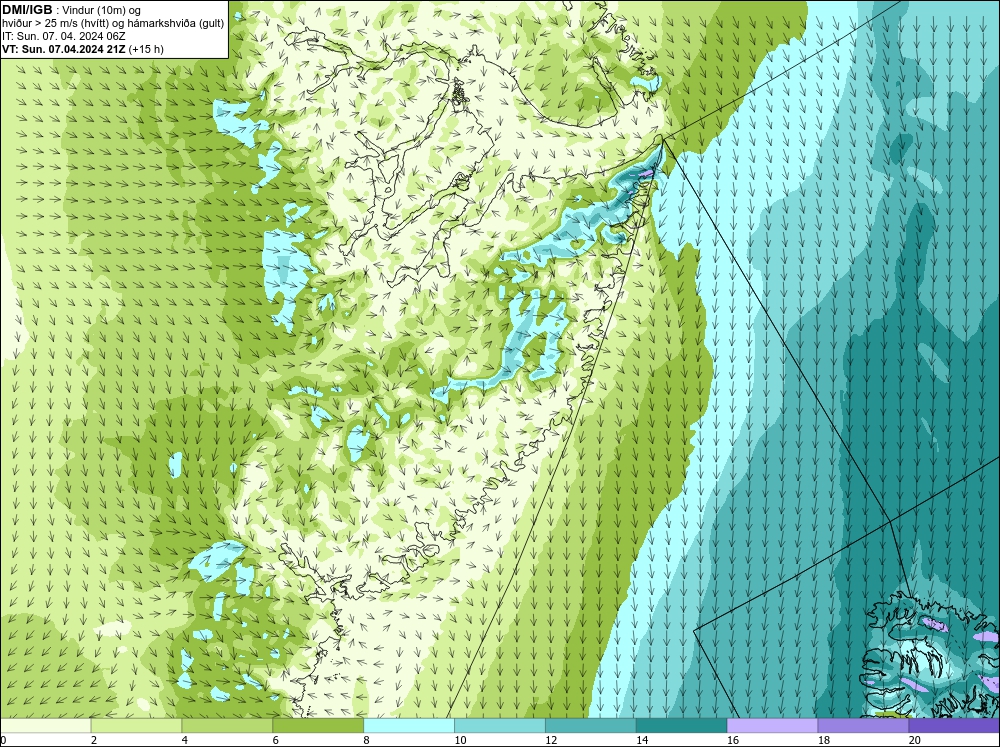Screen dimensions: 1000x747
Task: Click the DMI/IGB title text
Action: click(27, 10)
